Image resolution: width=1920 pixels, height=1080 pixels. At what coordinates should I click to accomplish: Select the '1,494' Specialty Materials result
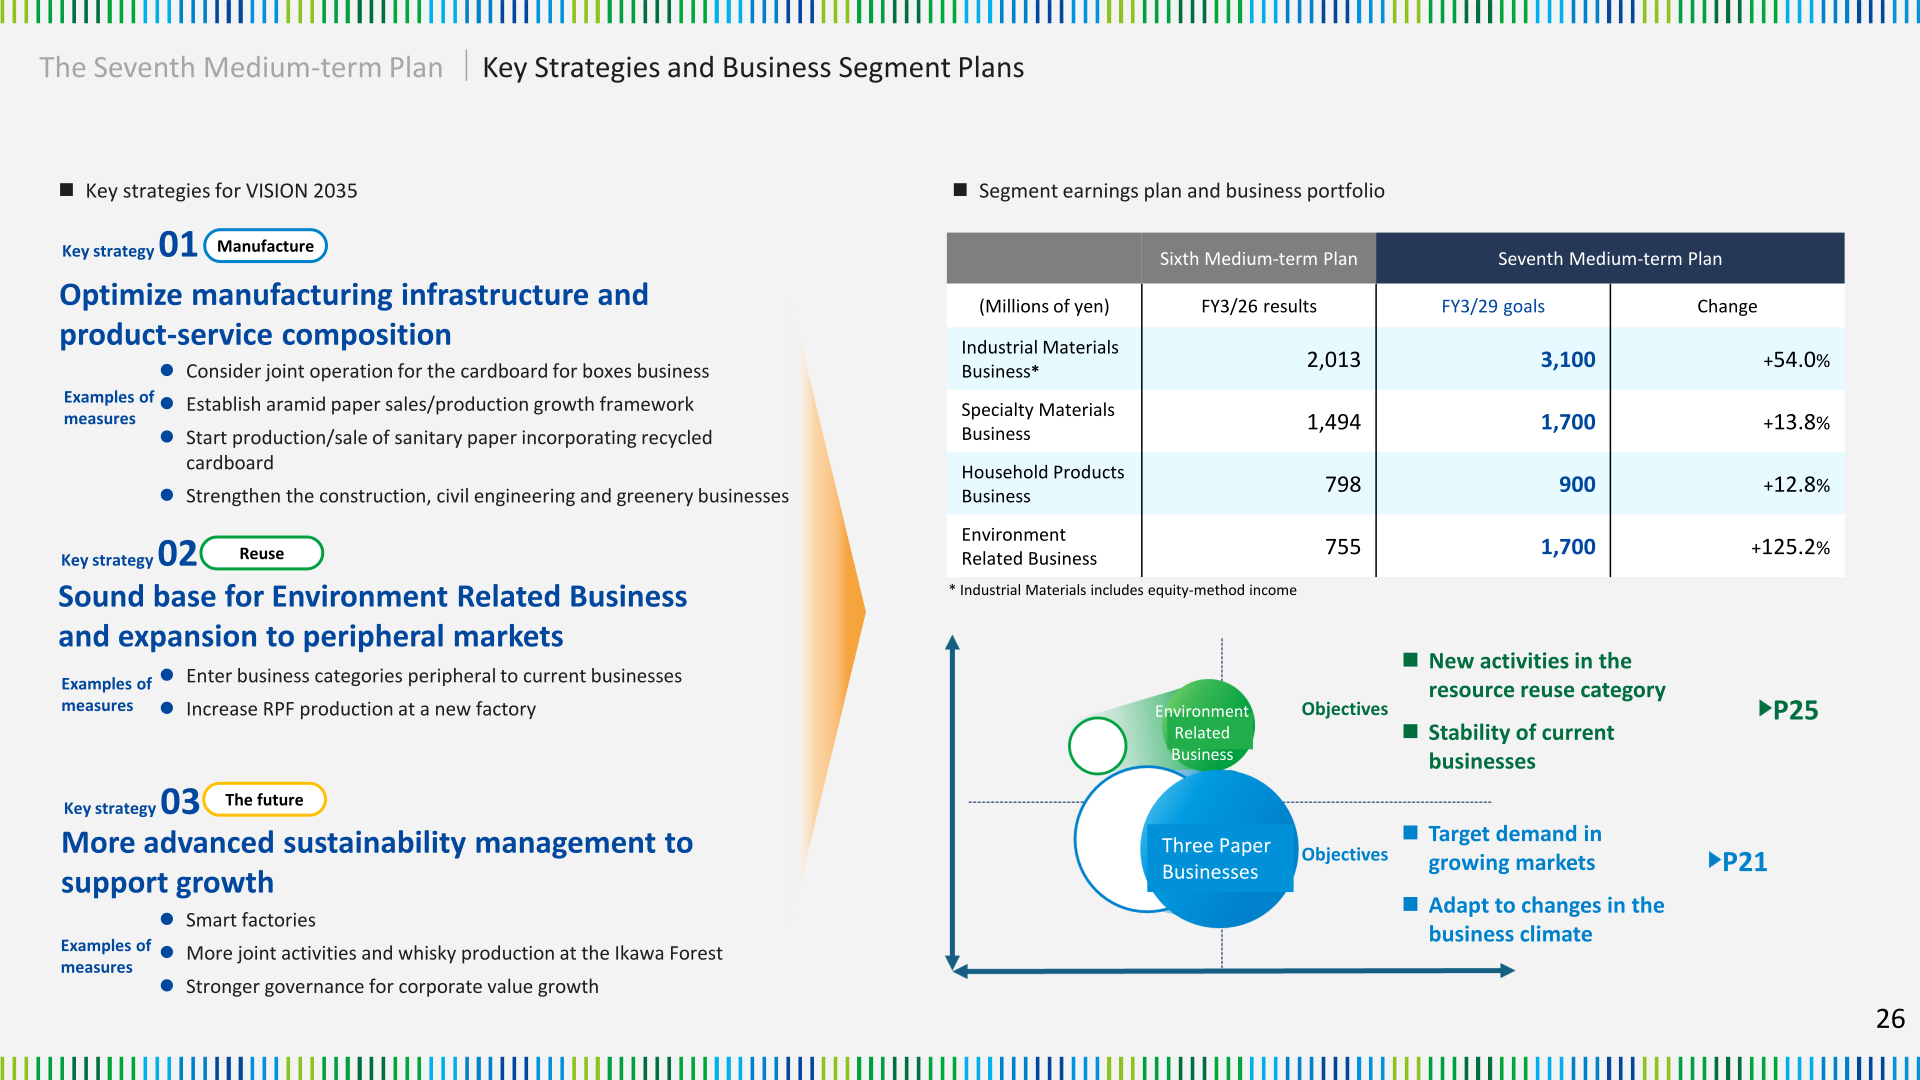pyautogui.click(x=1333, y=422)
